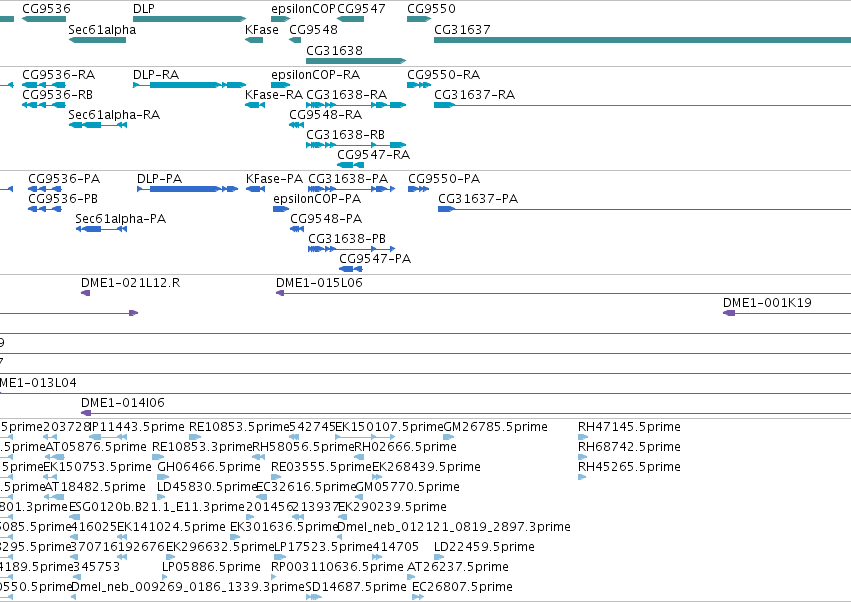The height and width of the screenshot is (602, 851).
Task: Click the CG9536 gene label
Action: tap(46, 9)
